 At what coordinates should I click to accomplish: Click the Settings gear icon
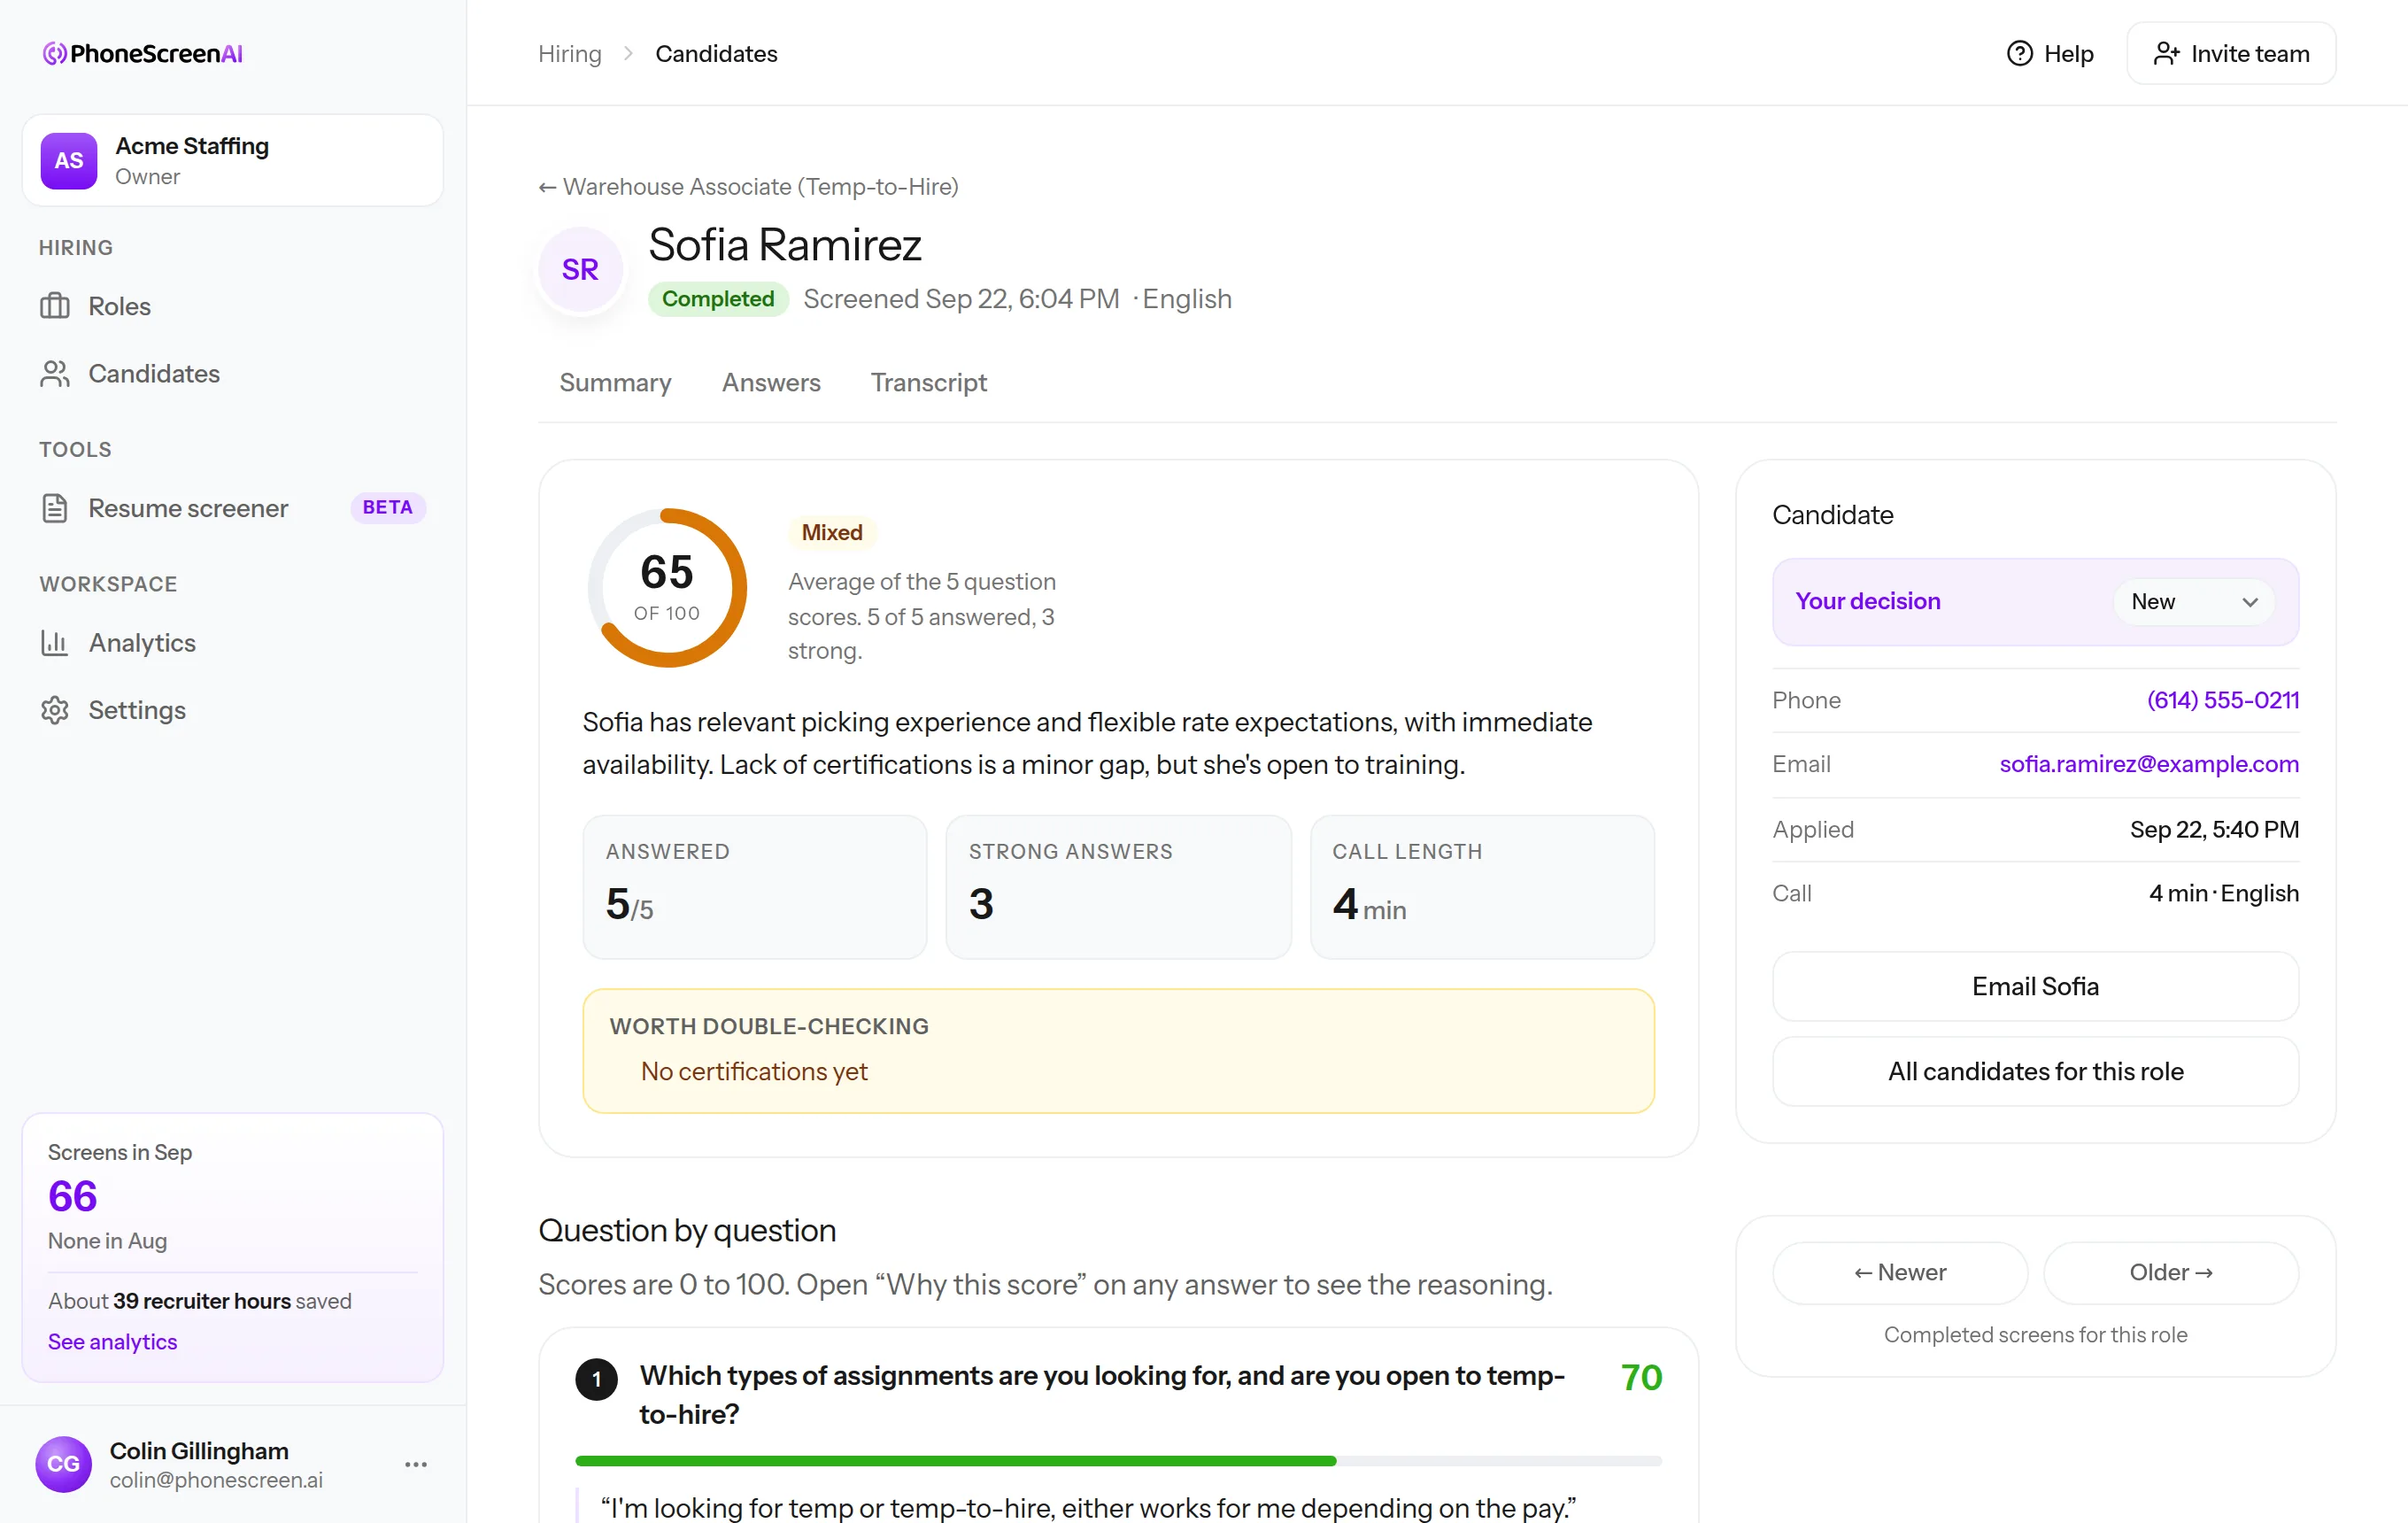coord(55,710)
